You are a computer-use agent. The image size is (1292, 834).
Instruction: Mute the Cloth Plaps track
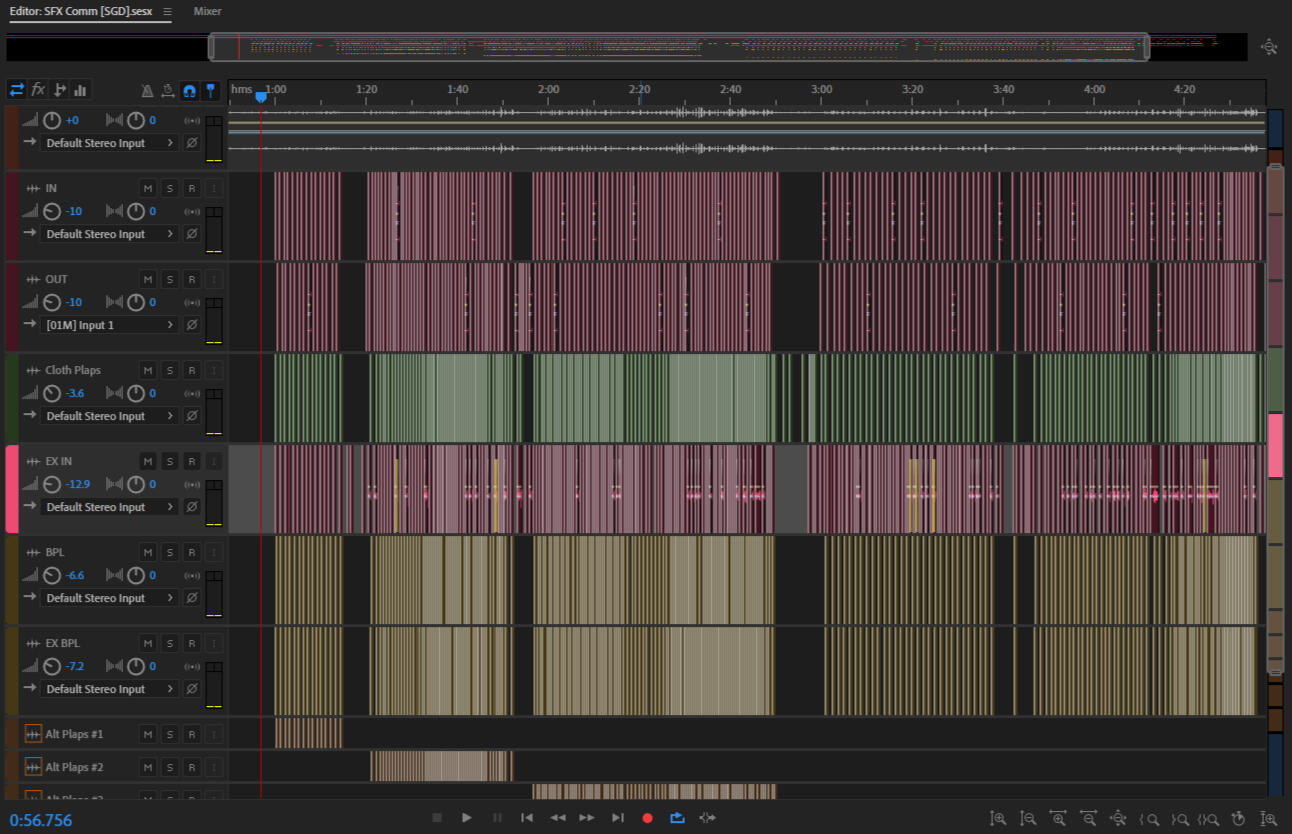[147, 370]
